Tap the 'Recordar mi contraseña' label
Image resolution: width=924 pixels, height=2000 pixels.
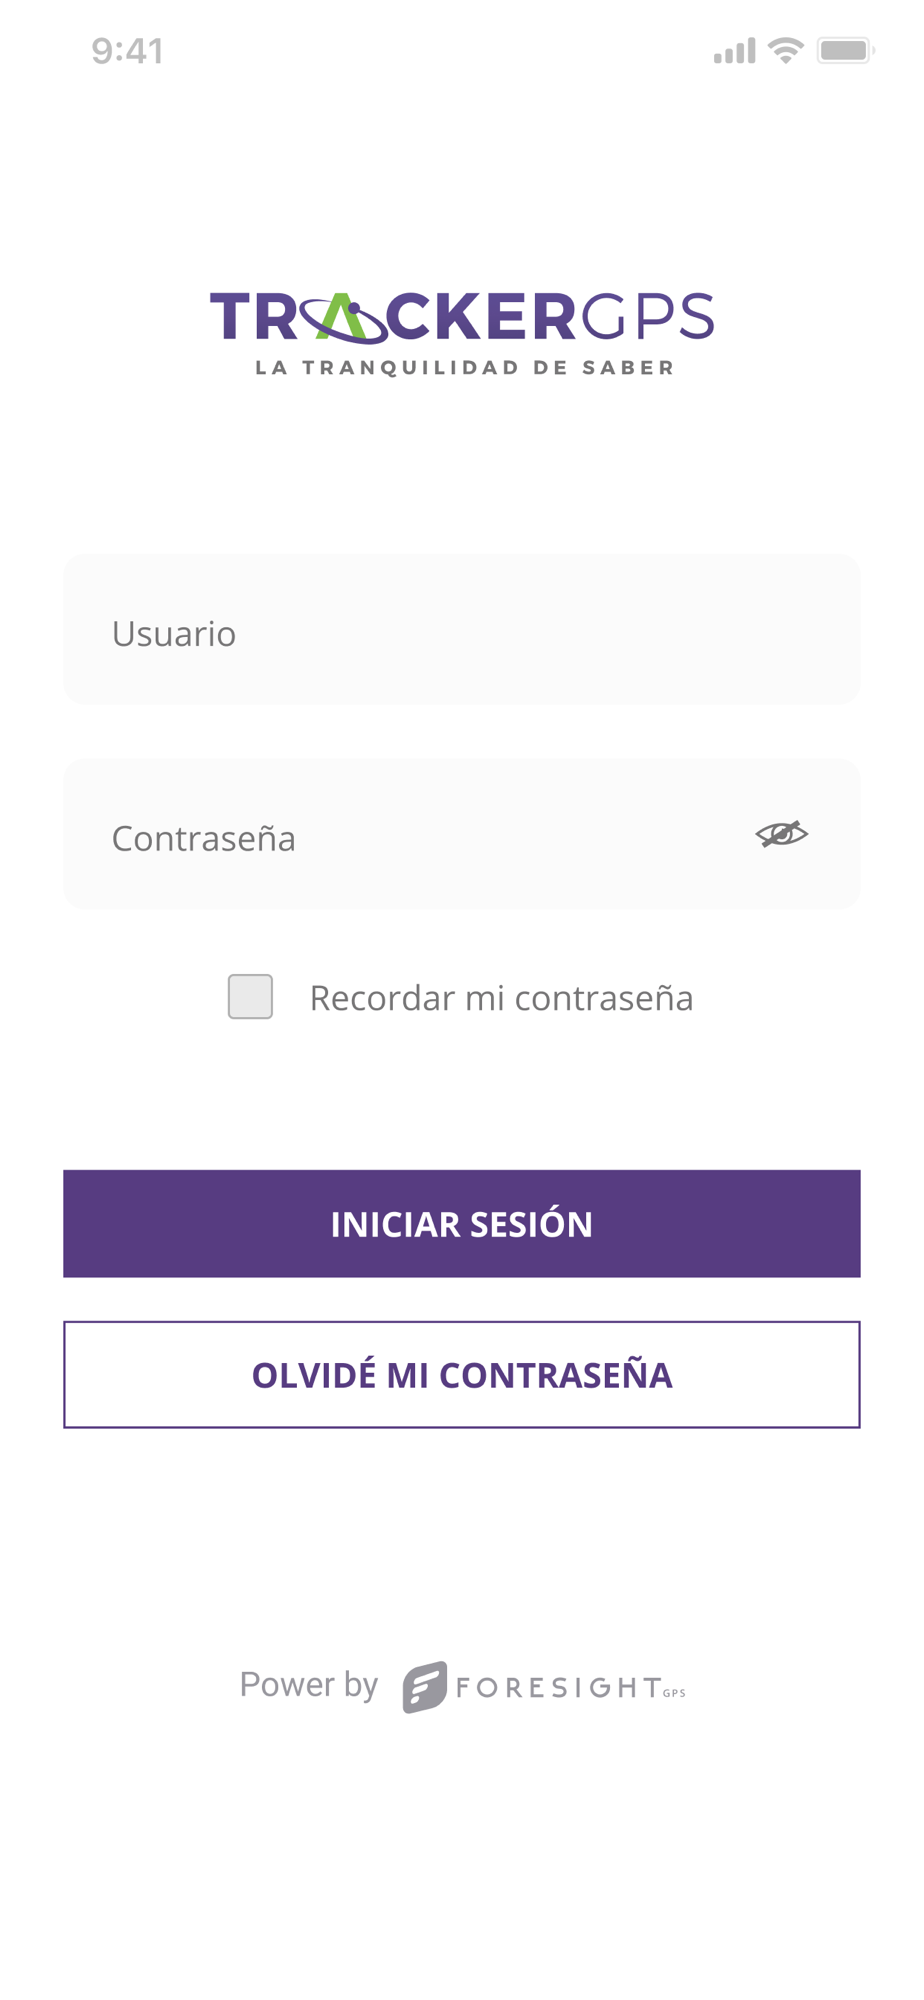pos(501,998)
